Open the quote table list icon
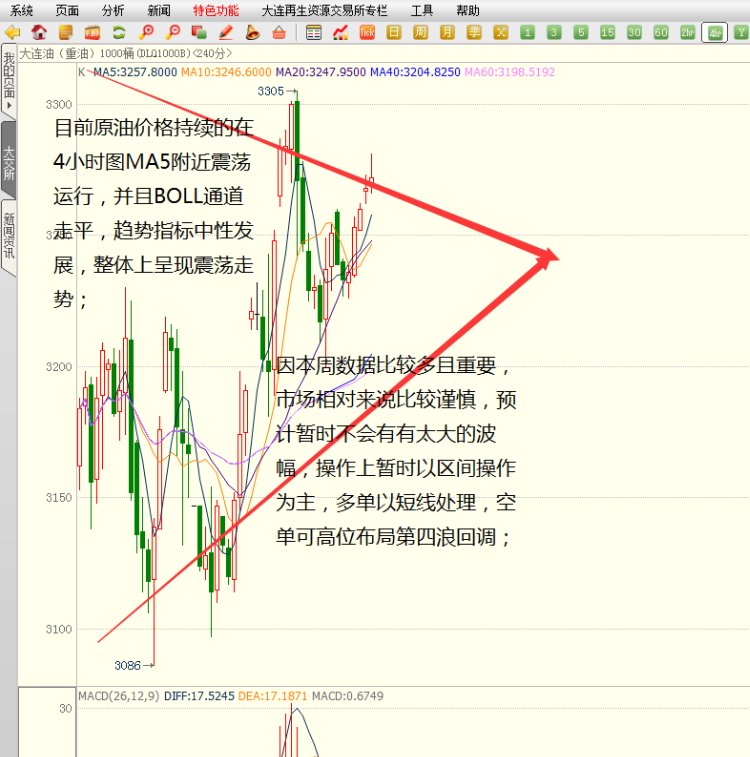Screen dimensions: 750x757 coord(314,33)
